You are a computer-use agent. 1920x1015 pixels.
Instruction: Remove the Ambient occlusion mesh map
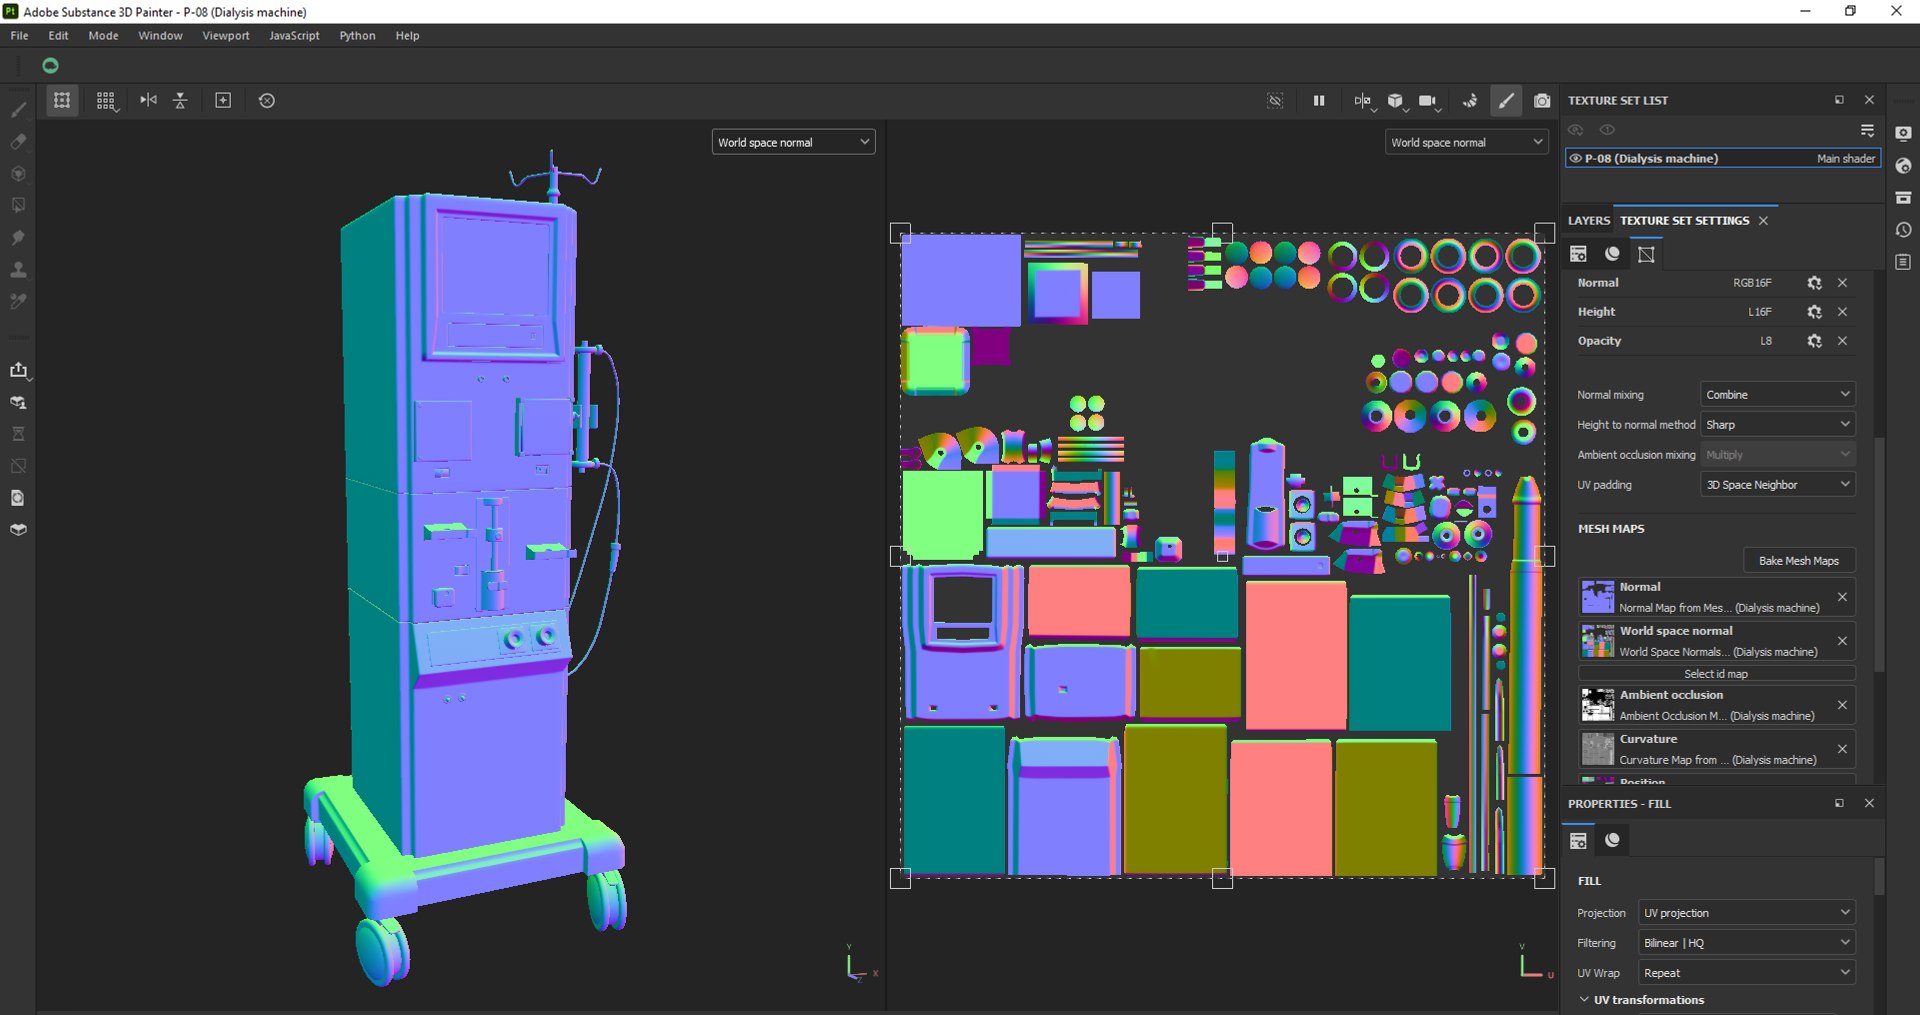point(1842,705)
